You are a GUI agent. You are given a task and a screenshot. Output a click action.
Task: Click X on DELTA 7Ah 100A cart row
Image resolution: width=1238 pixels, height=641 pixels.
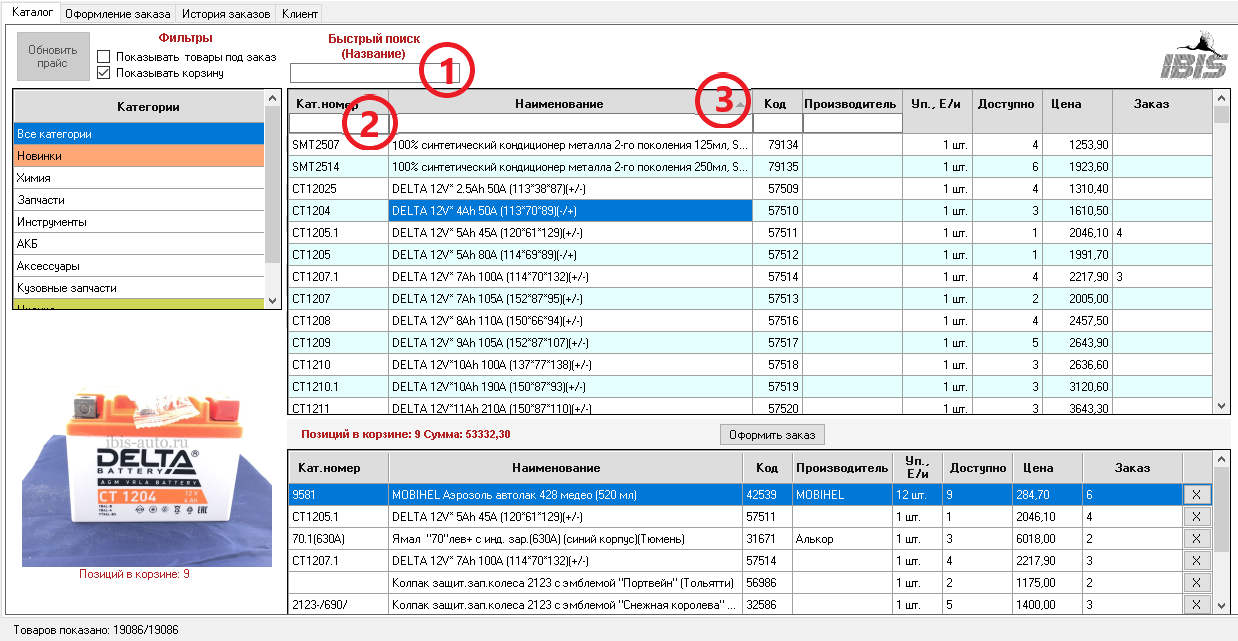click(1196, 560)
